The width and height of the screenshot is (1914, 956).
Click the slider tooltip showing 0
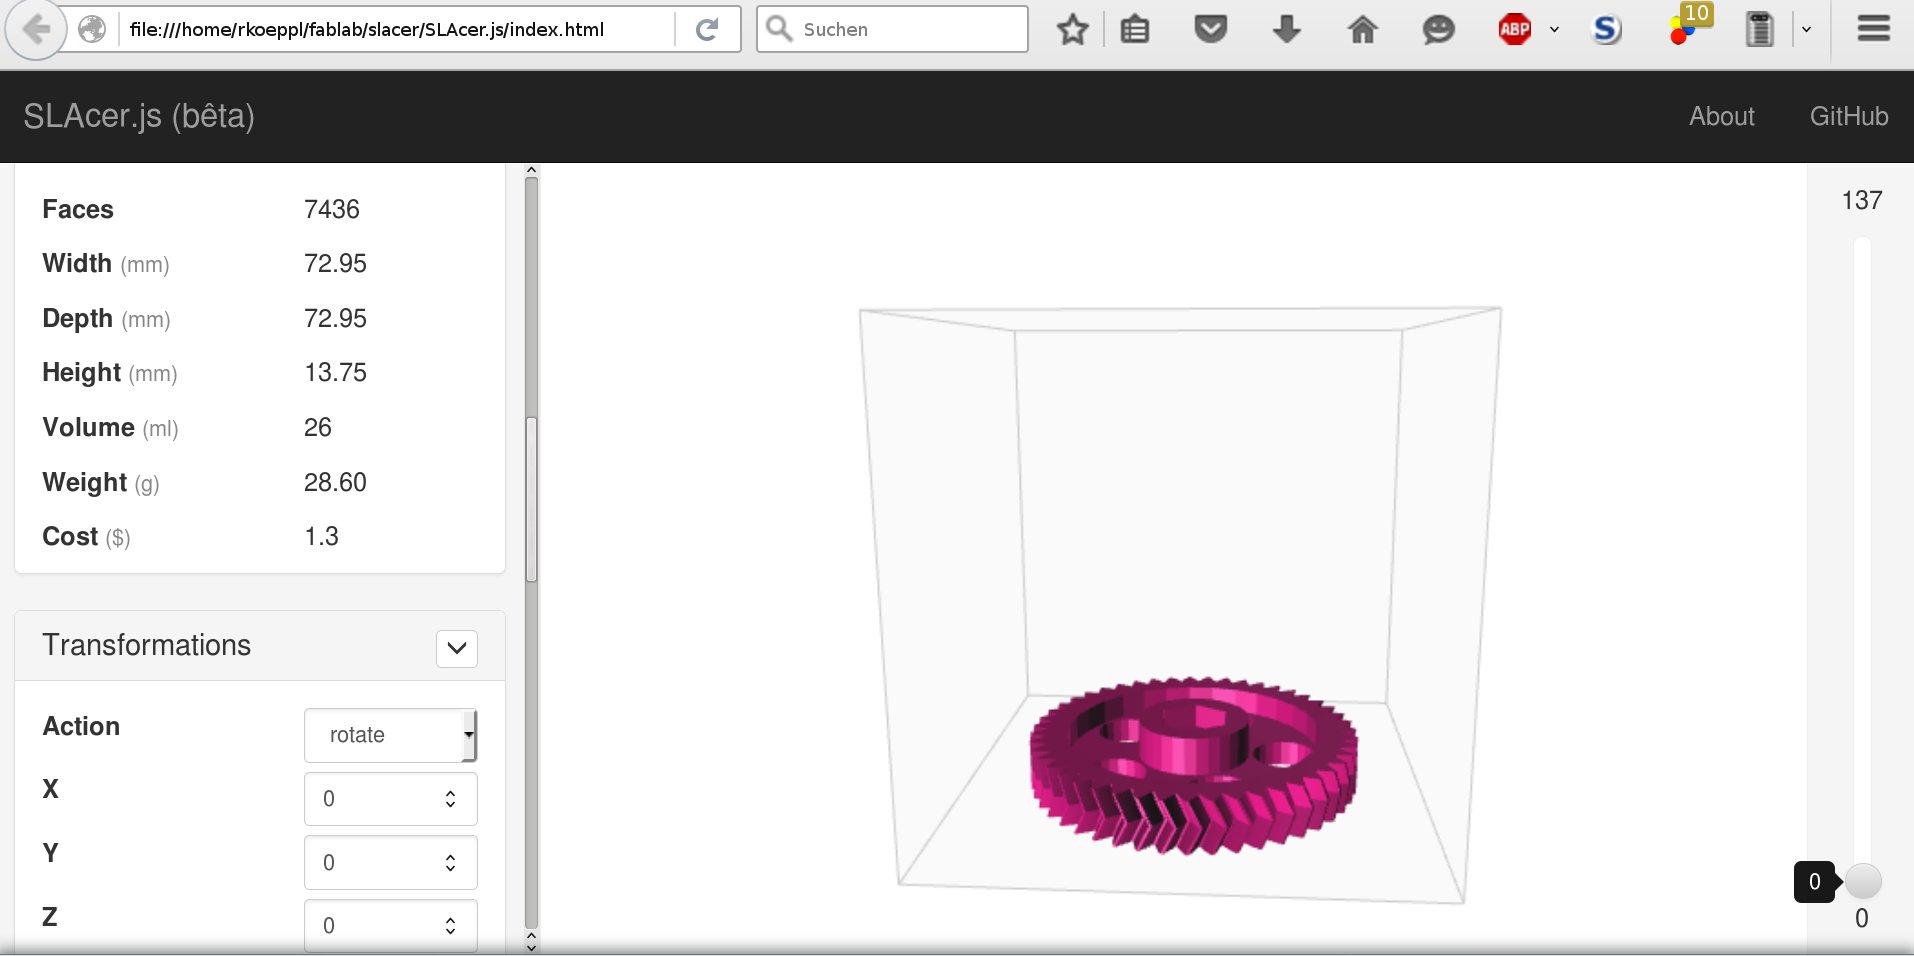[x=1815, y=882]
